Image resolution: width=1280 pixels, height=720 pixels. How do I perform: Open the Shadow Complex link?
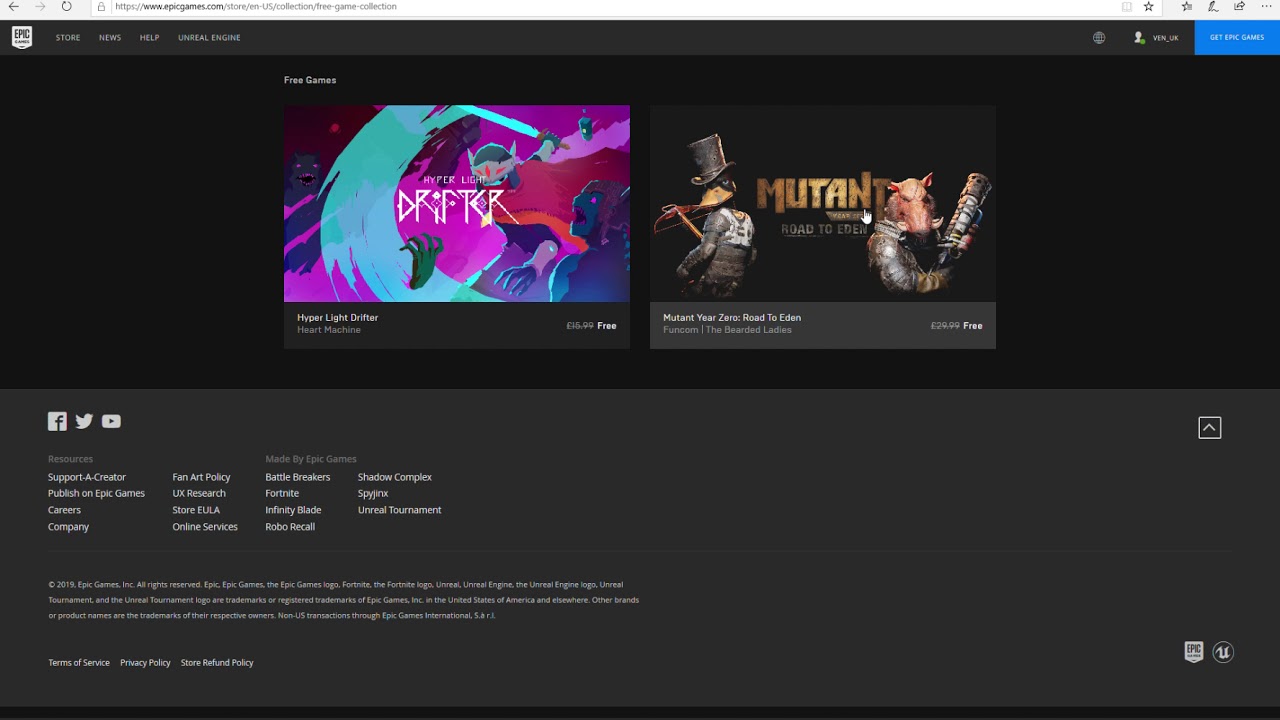[395, 477]
